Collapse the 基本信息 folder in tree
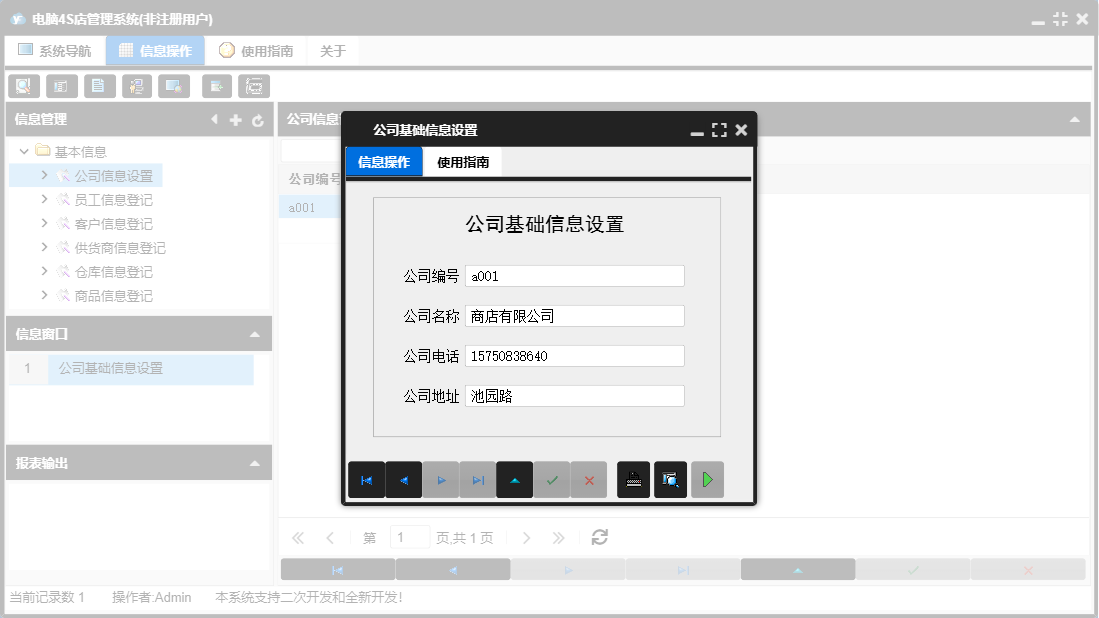The image size is (1099, 618). pyautogui.click(x=23, y=151)
